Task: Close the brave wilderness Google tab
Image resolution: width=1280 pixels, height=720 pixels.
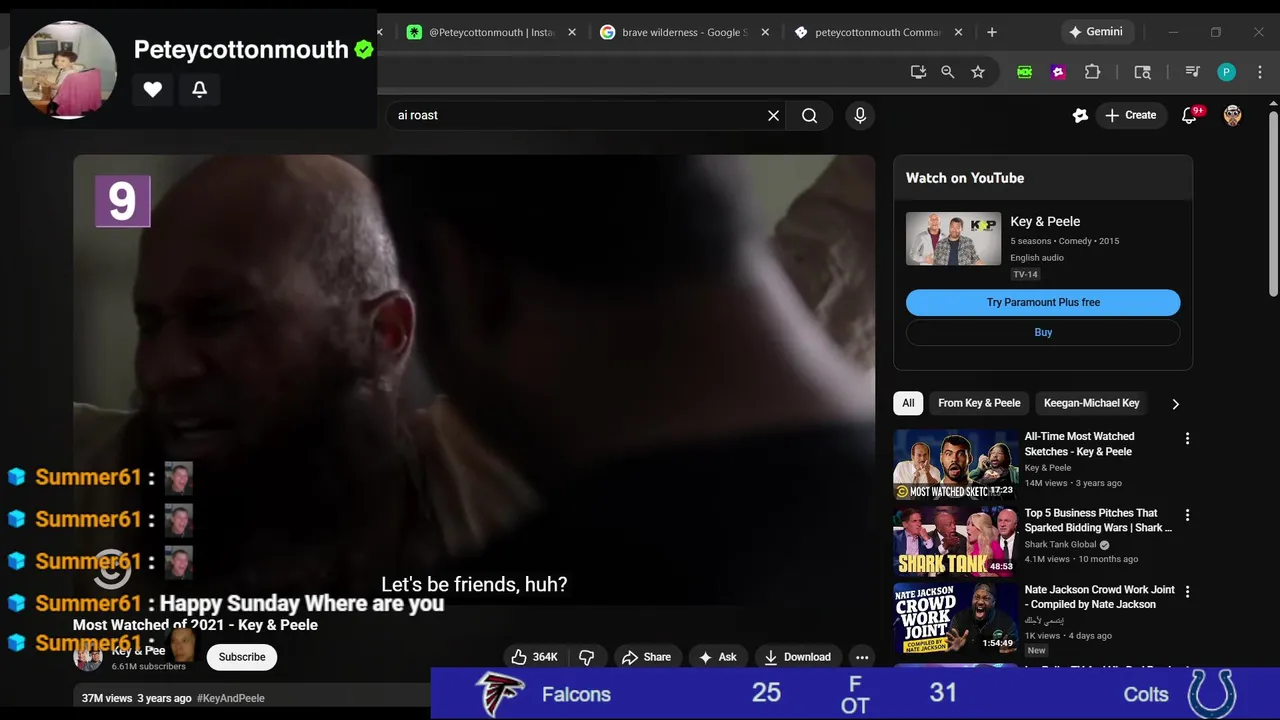Action: click(x=765, y=32)
